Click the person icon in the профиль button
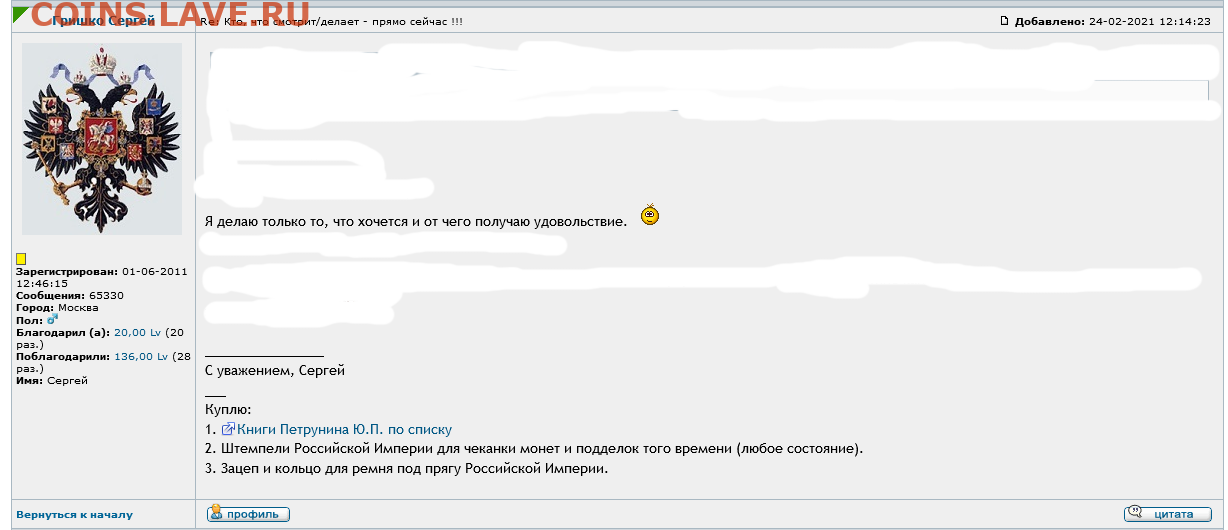Screen dimensions: 1228x530 [215, 514]
